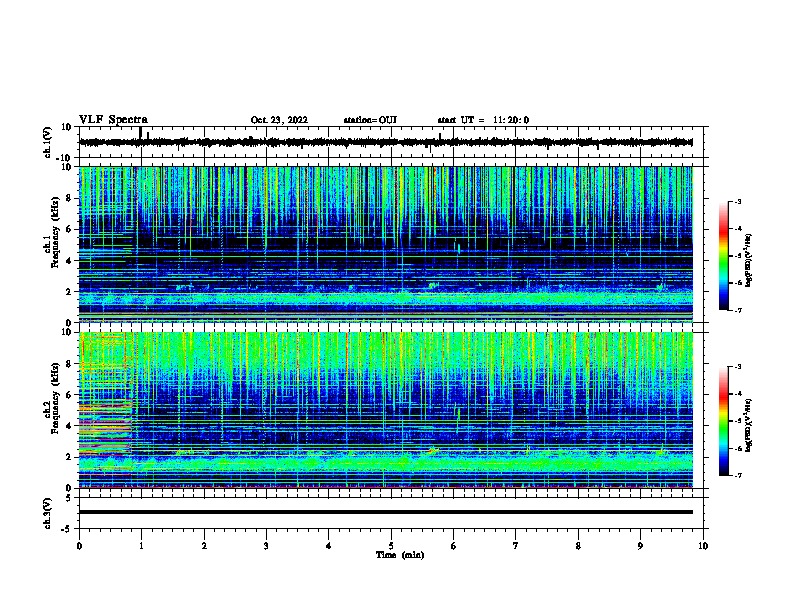Click inside the ch.2 spectrogram plot
Viewport: 792px width, 612px height.
click(386, 410)
